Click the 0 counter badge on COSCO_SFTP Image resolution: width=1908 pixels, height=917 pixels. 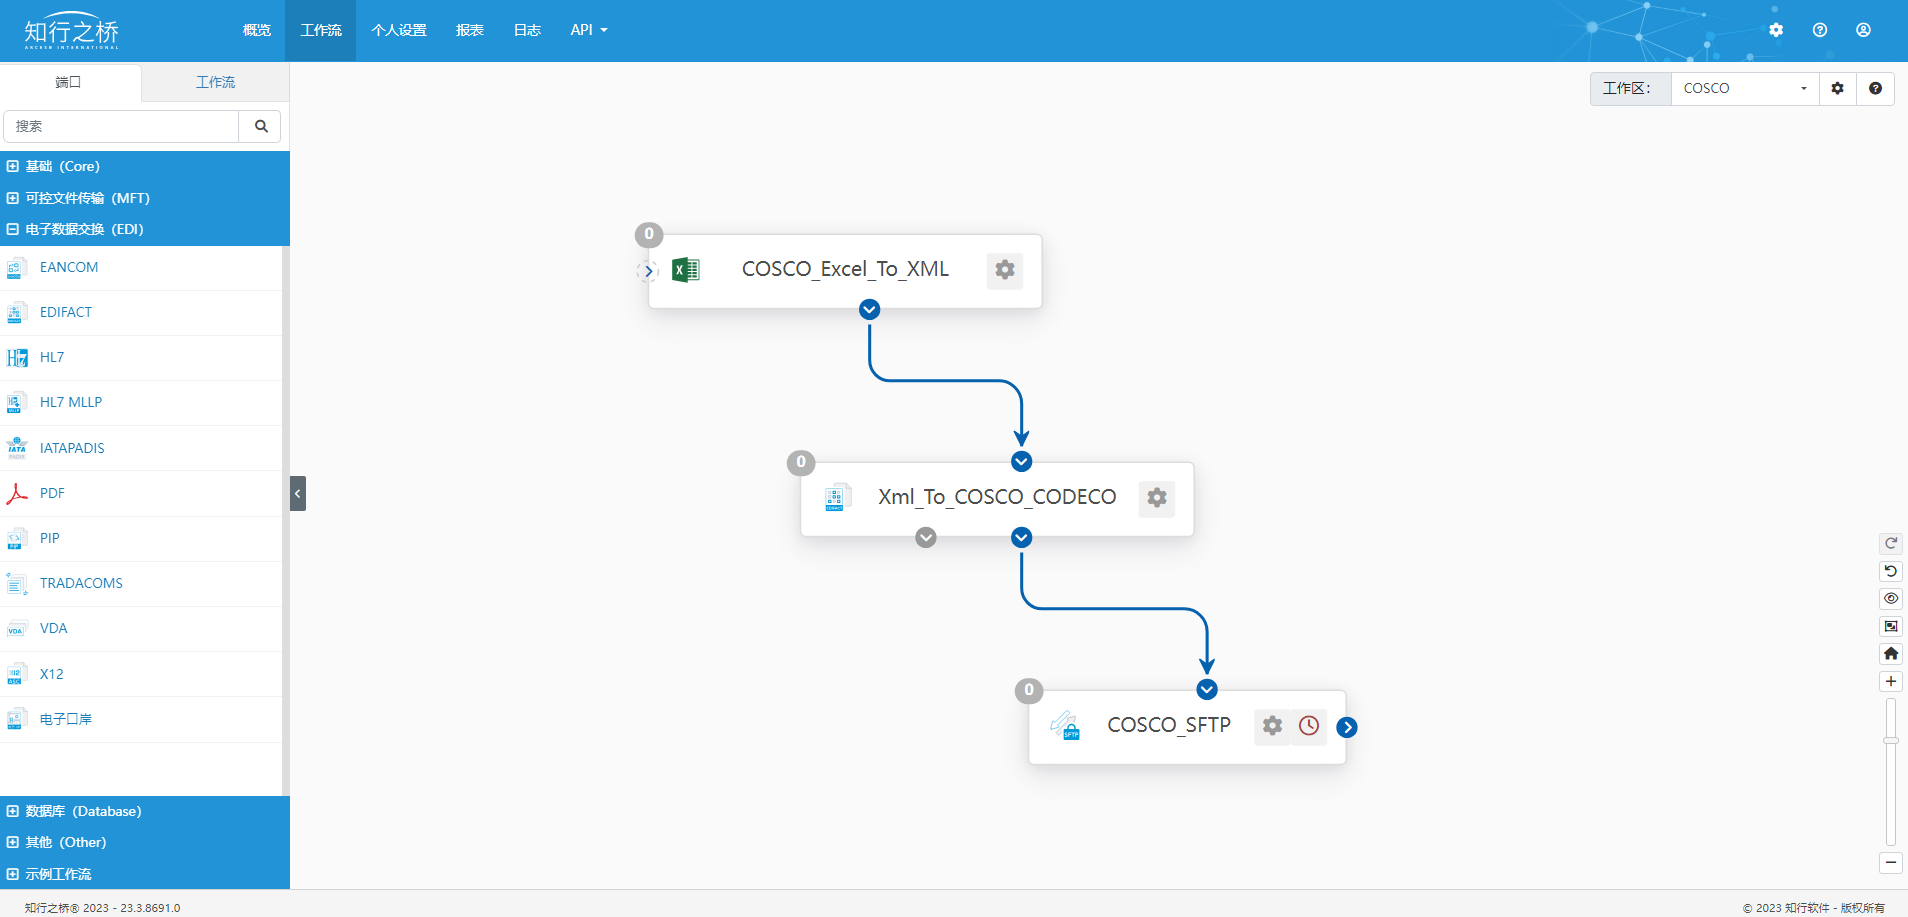(x=1029, y=691)
